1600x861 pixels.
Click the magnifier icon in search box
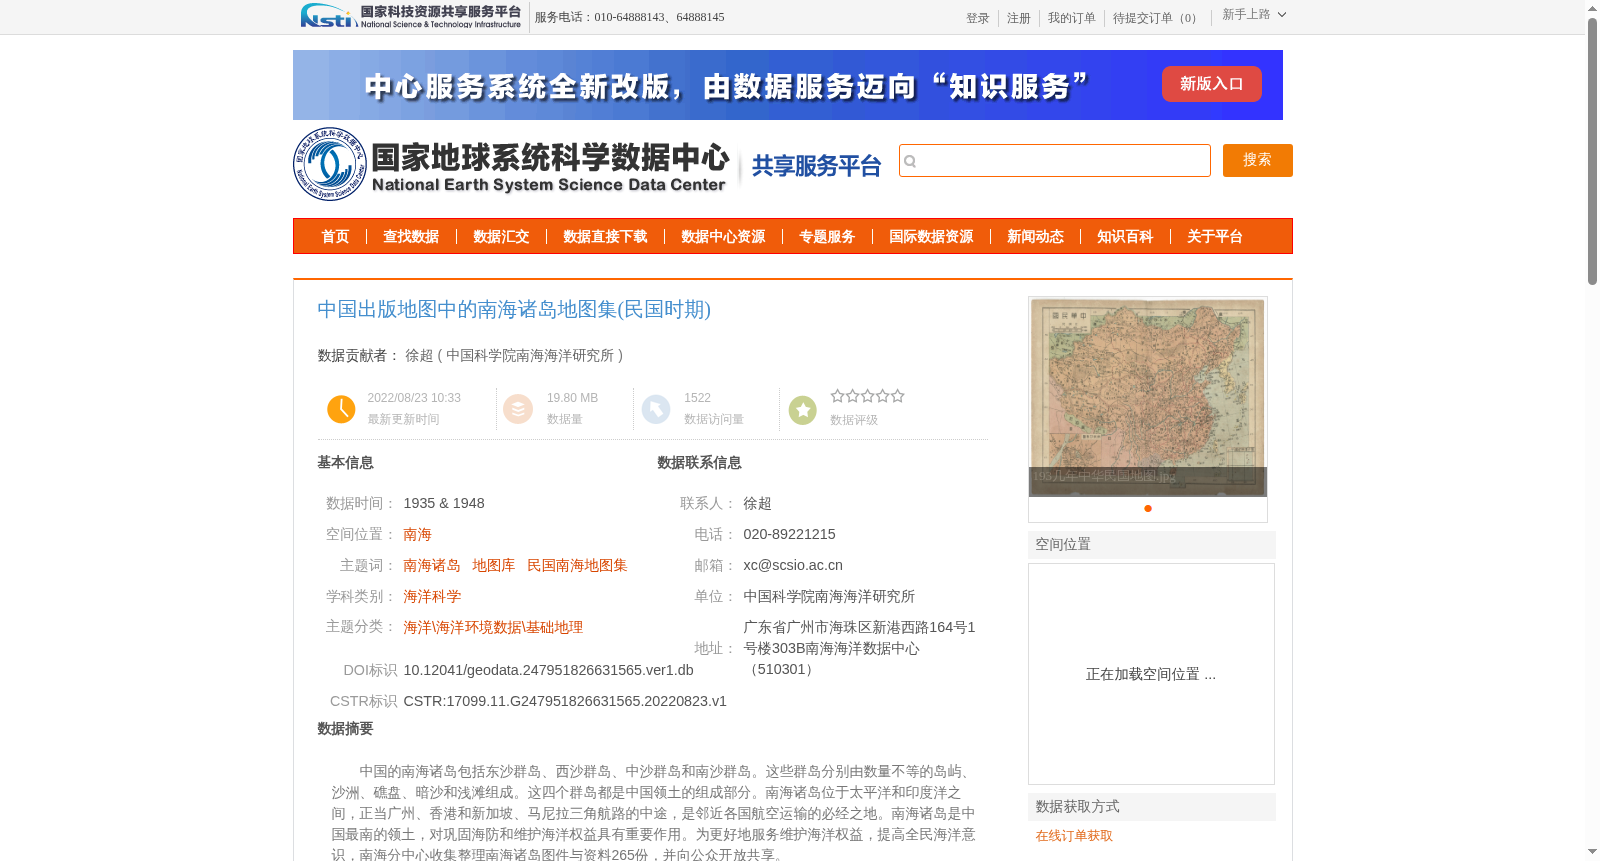click(x=910, y=161)
